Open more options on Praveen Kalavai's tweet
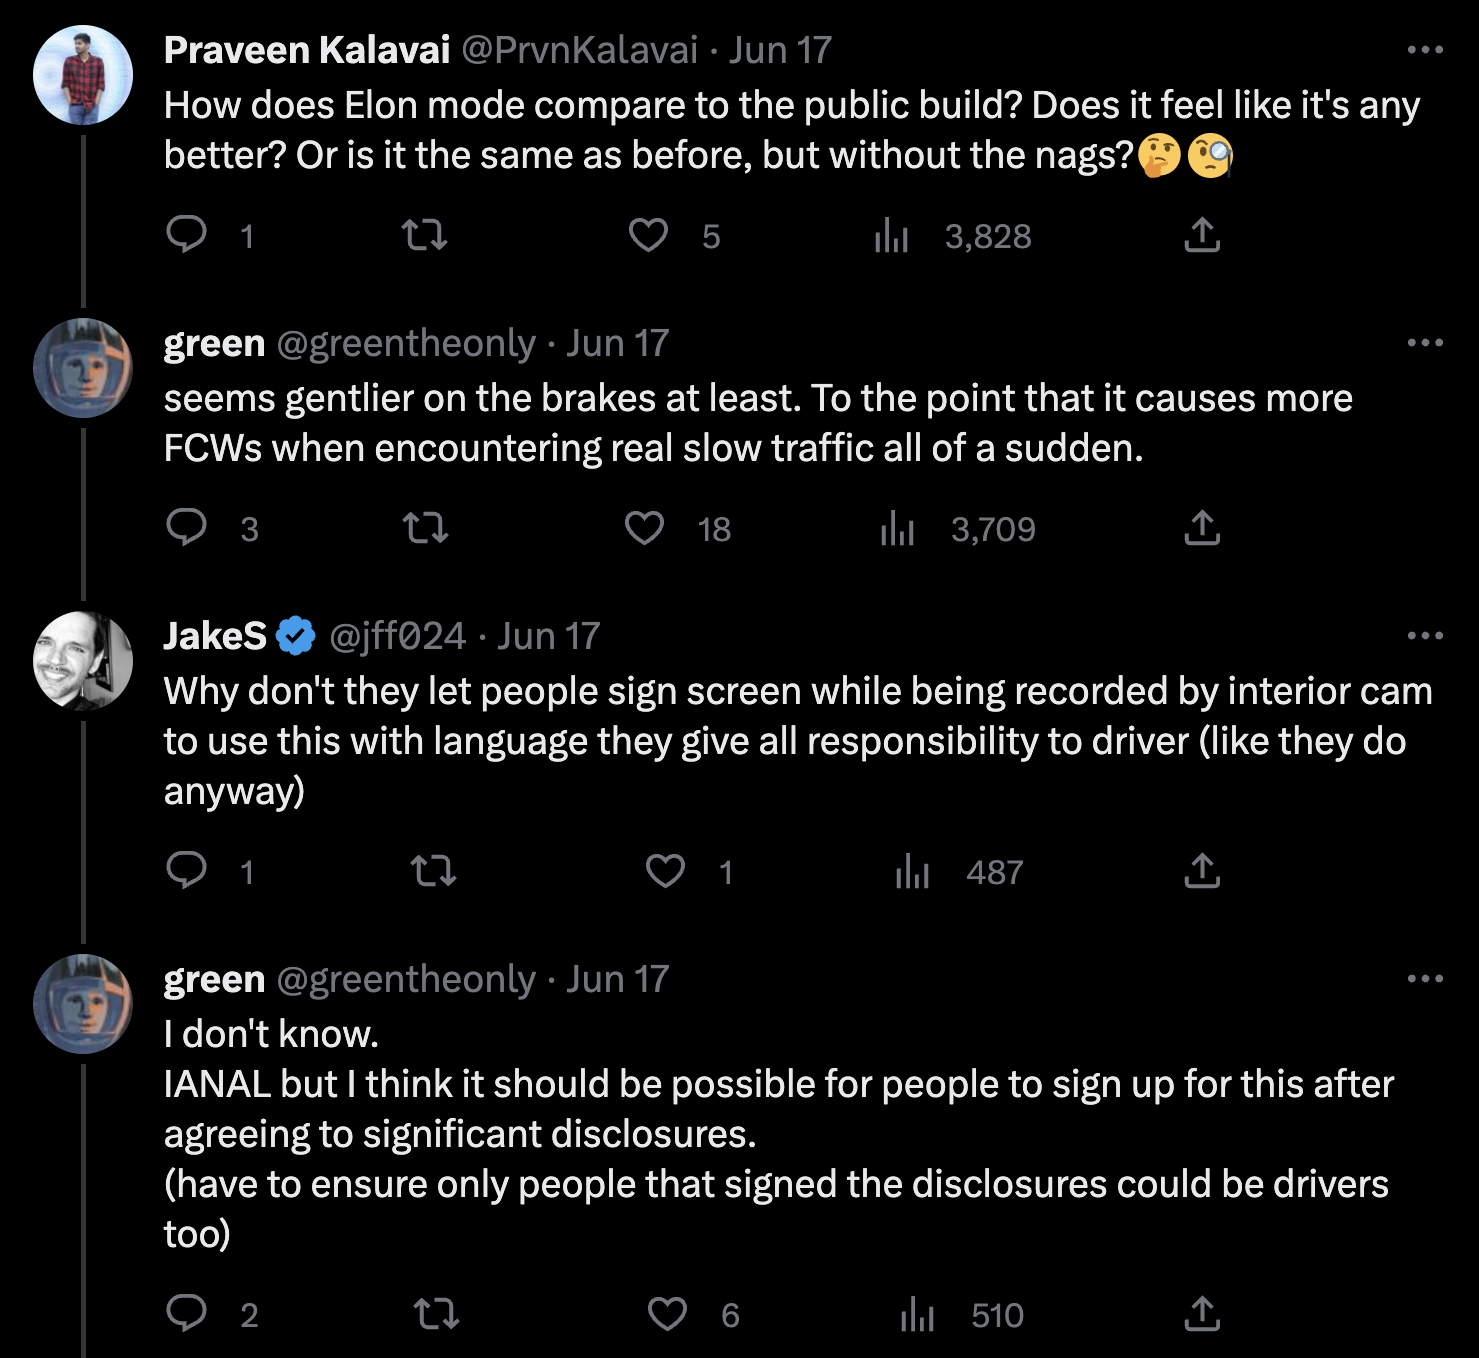1479x1358 pixels. click(1424, 50)
